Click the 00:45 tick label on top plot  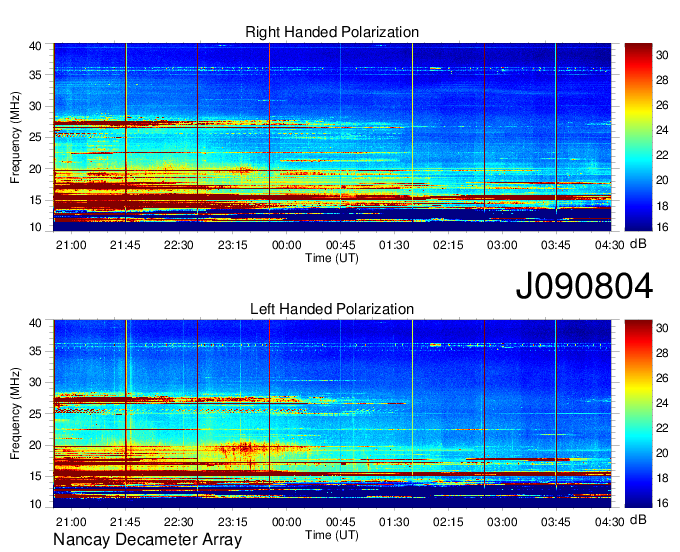click(341, 245)
